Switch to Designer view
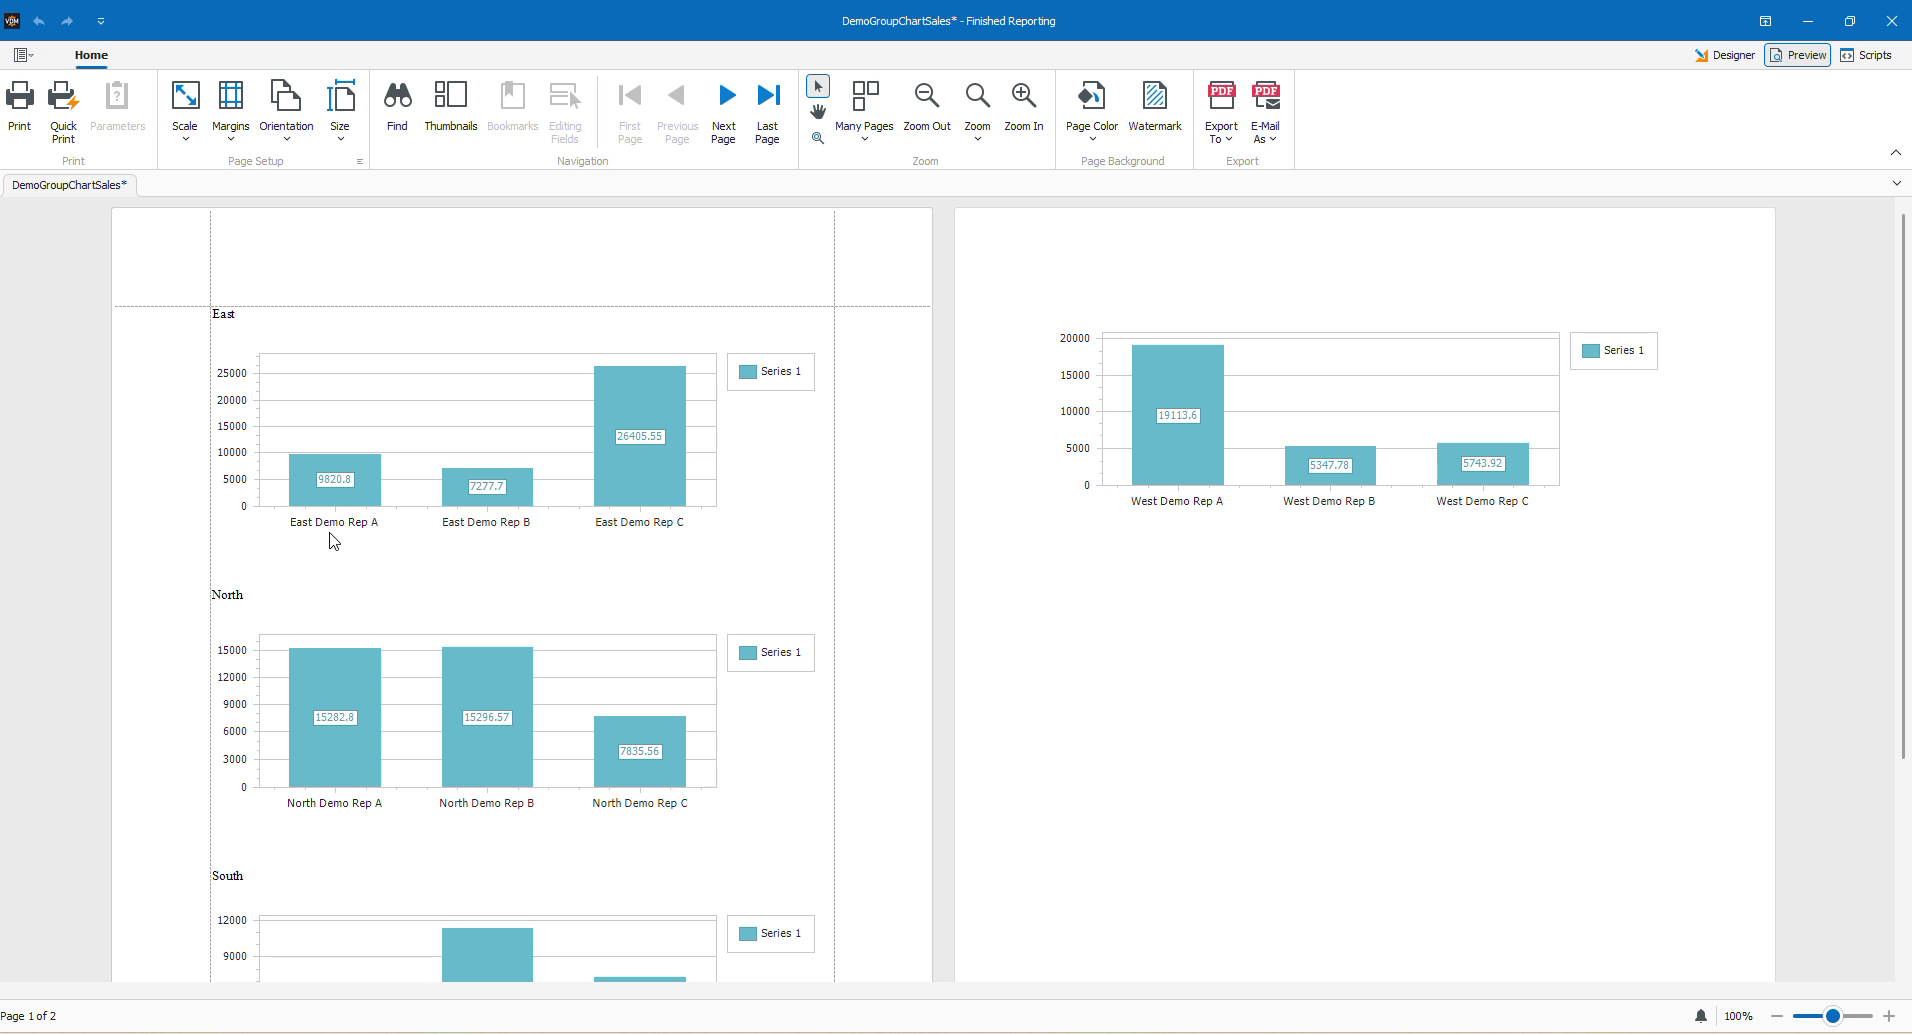The image size is (1912, 1034). pyautogui.click(x=1725, y=55)
